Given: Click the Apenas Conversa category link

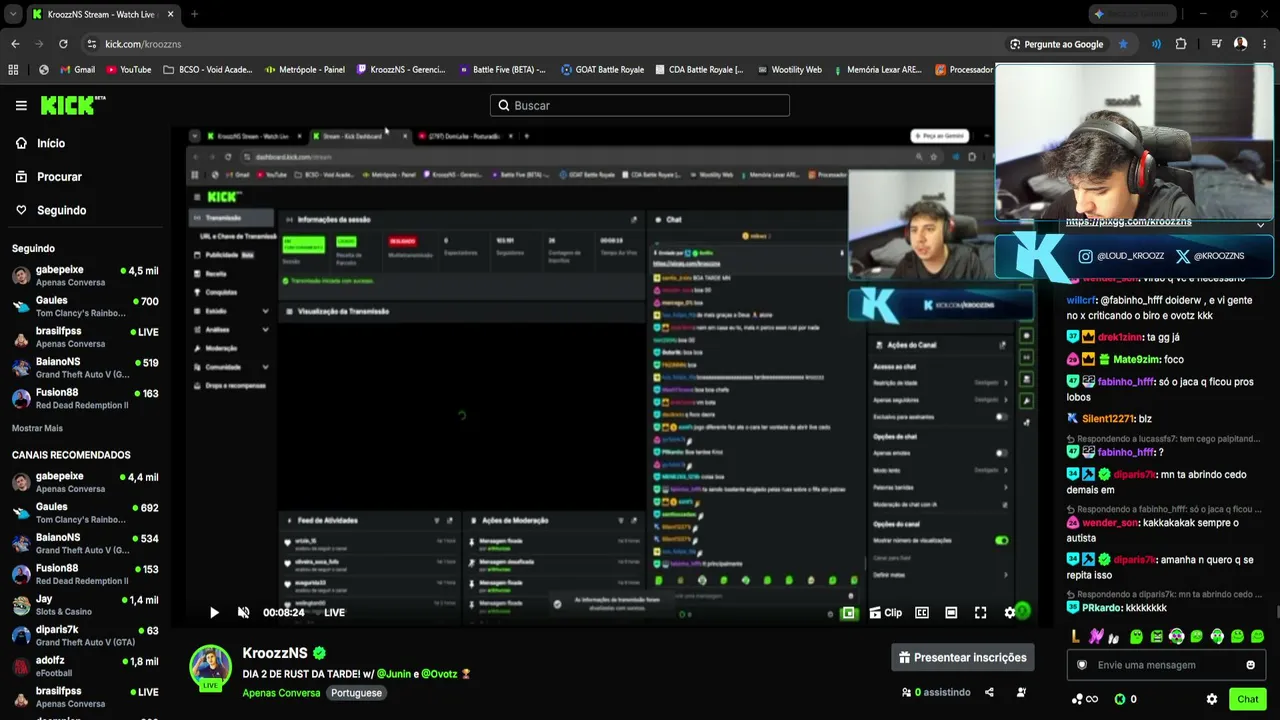Looking at the screenshot, I should 281,693.
